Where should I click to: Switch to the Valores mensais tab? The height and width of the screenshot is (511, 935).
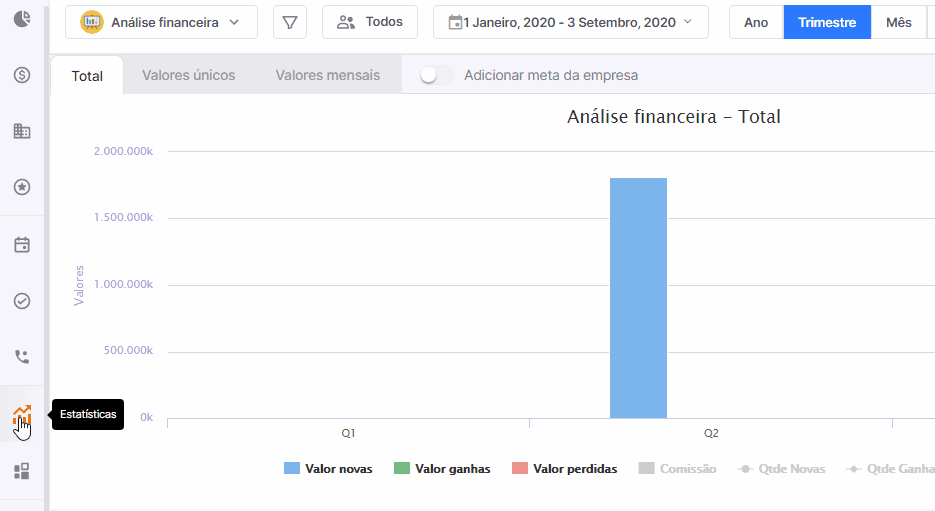327,75
